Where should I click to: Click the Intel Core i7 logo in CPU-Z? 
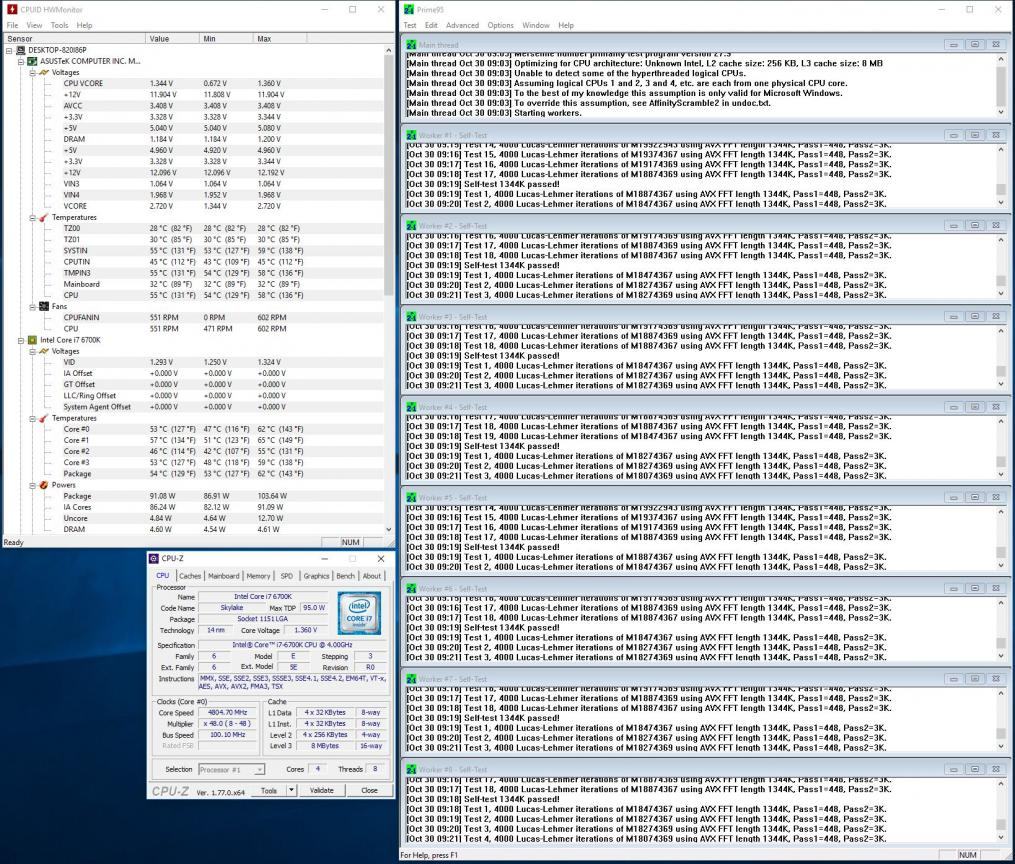pos(359,613)
